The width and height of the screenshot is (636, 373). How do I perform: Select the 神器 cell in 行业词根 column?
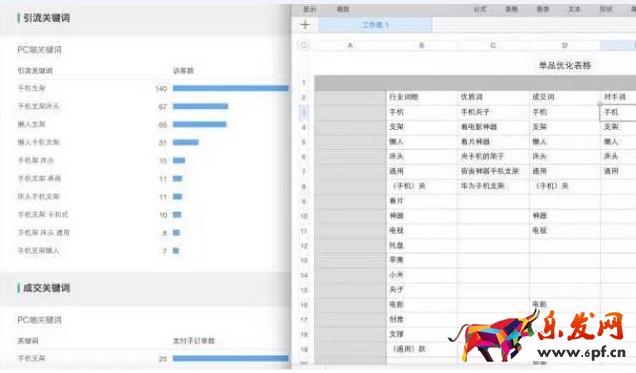[422, 216]
